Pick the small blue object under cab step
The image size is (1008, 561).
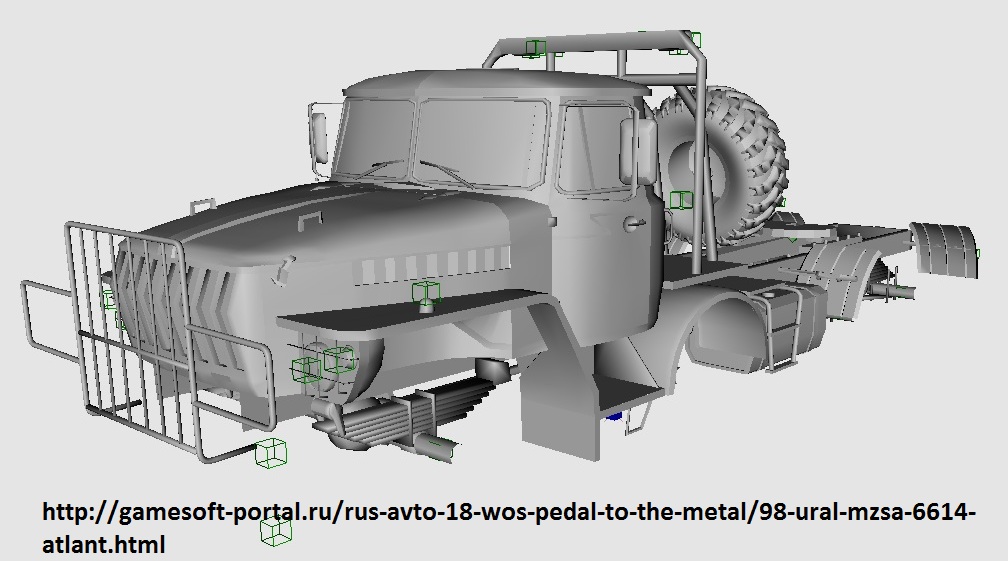coord(615,416)
